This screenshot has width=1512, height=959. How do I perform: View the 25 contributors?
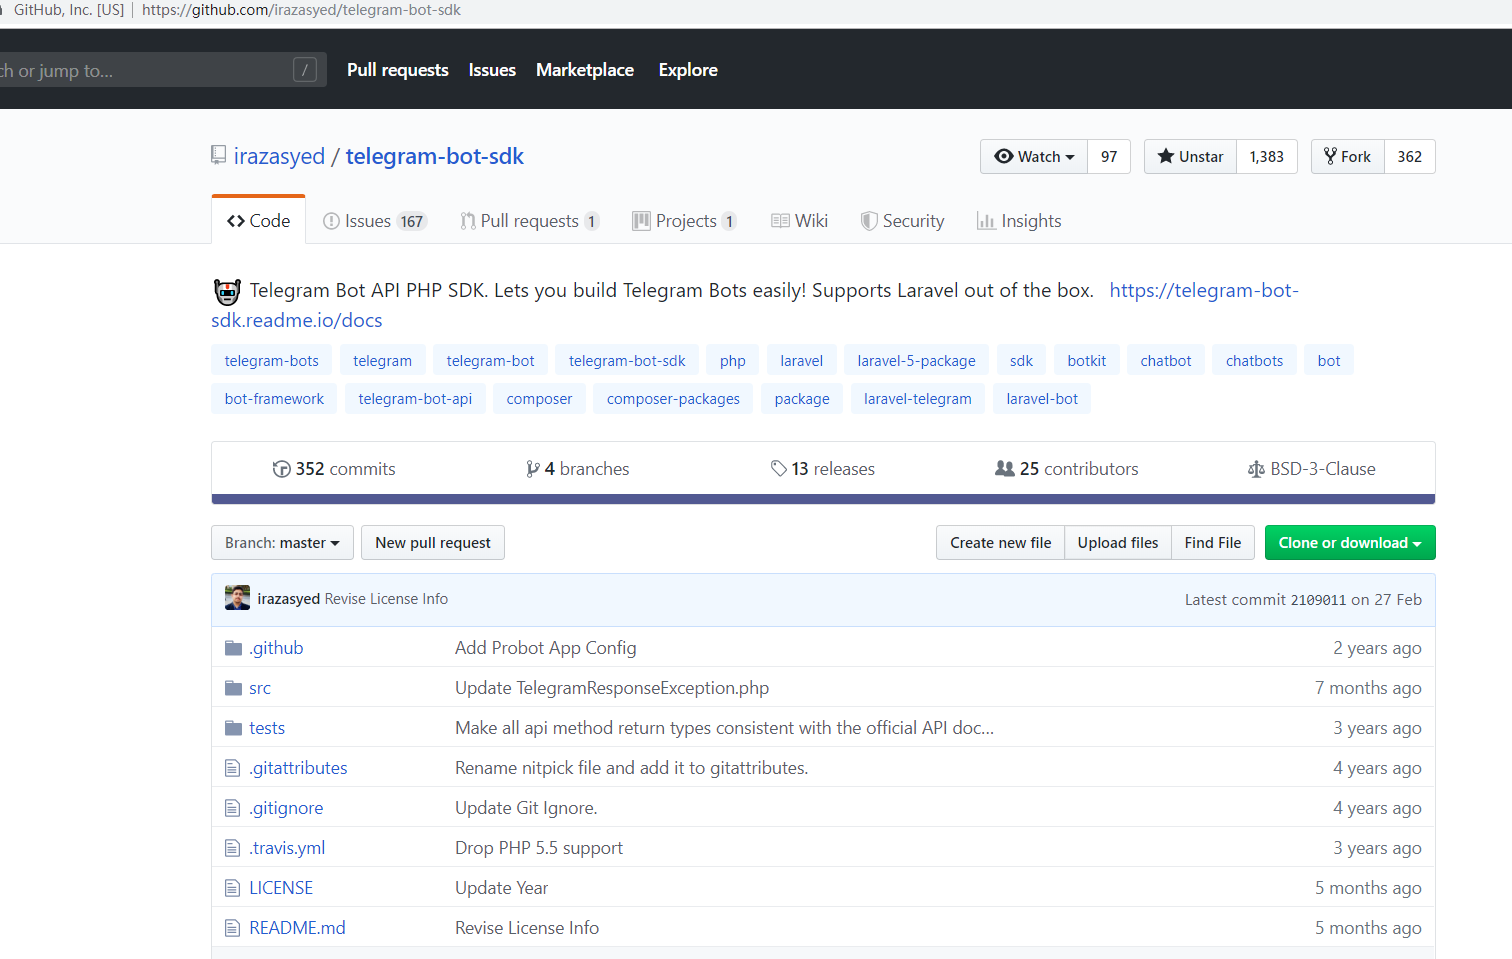pos(1067,469)
